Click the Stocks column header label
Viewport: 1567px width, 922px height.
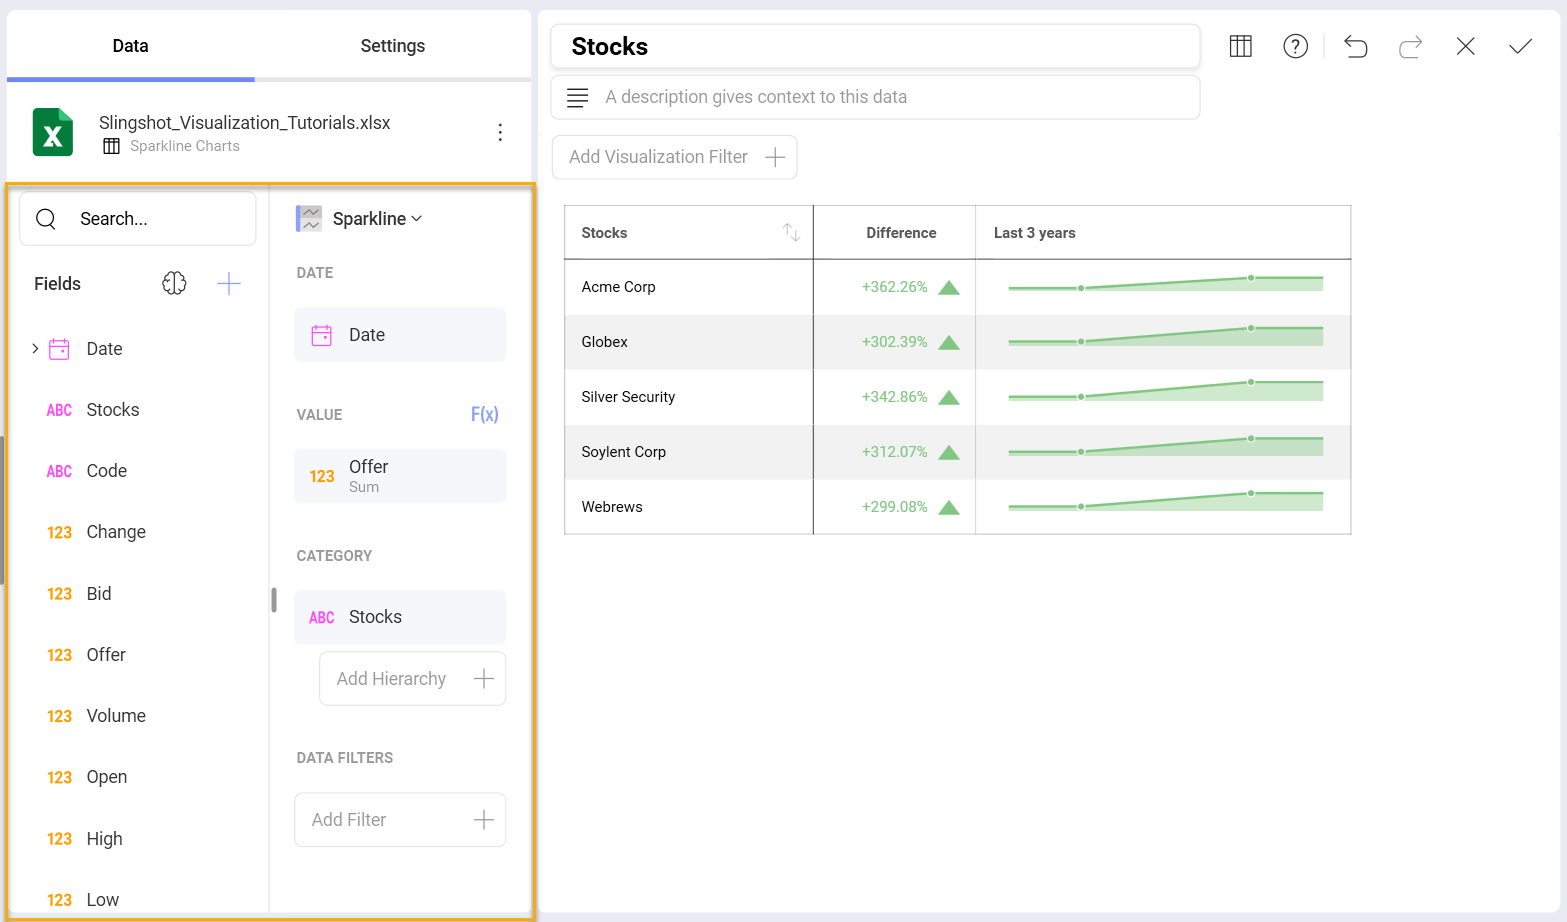click(x=604, y=233)
